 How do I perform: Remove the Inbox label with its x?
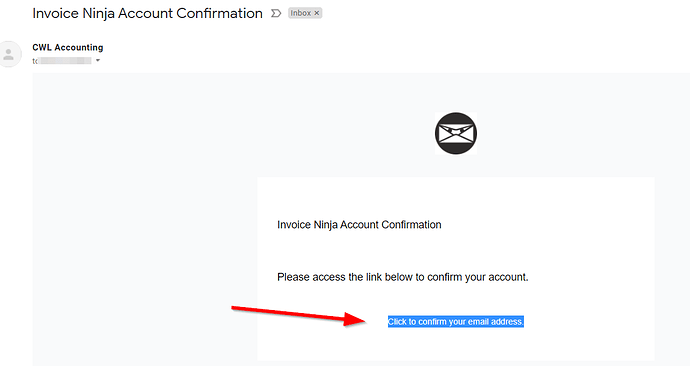point(316,13)
